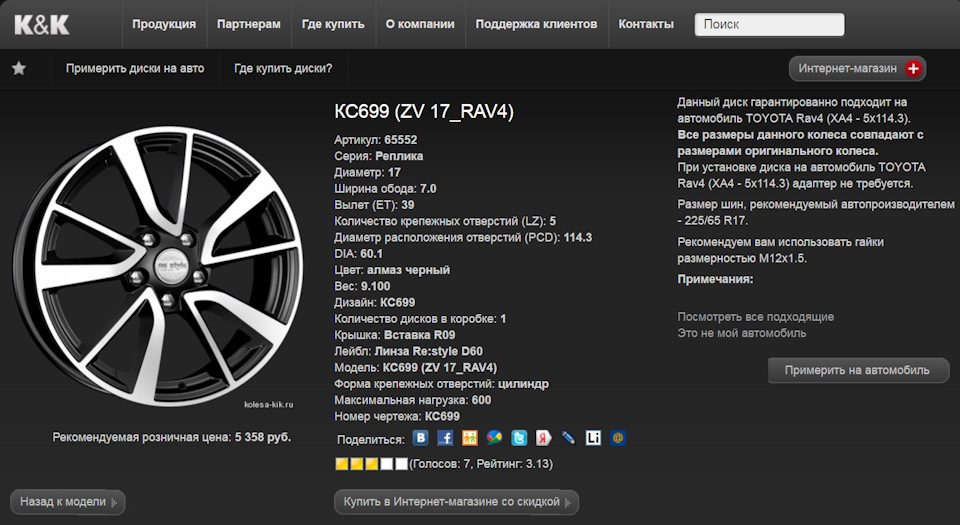Image resolution: width=960 pixels, height=525 pixels.
Task: Click the Артикул: 65552 line
Action: (x=376, y=140)
